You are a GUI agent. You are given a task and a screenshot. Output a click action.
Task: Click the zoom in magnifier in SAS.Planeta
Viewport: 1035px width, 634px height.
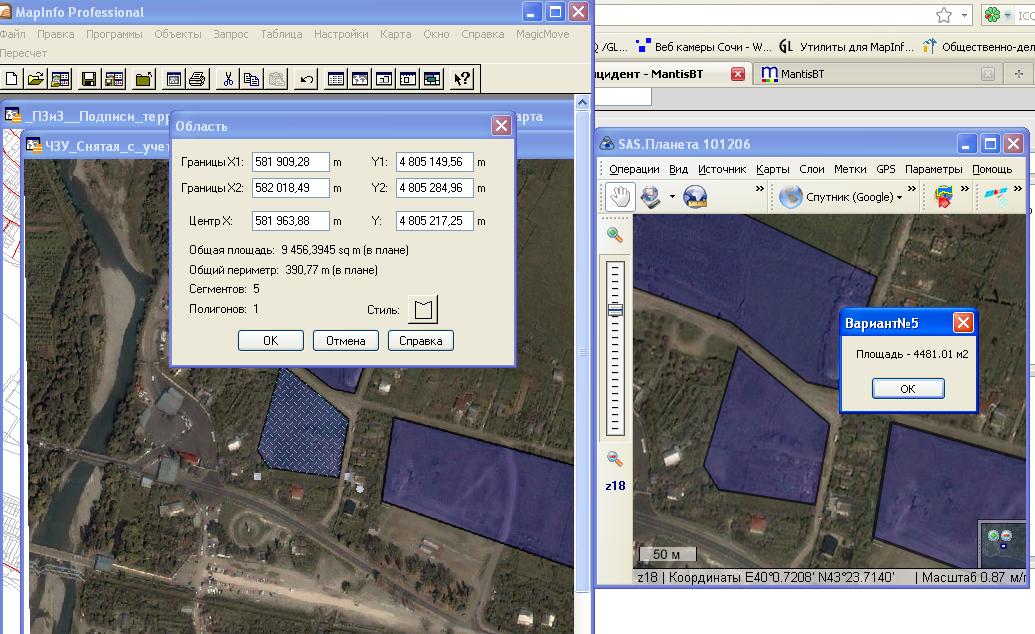[x=615, y=235]
